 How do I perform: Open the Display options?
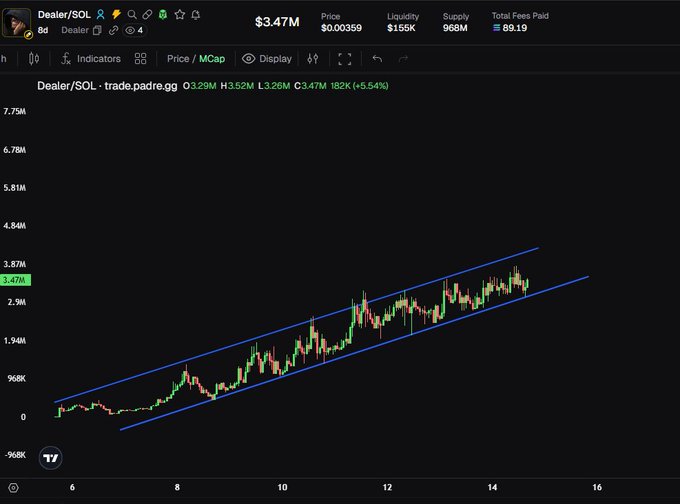coord(267,59)
